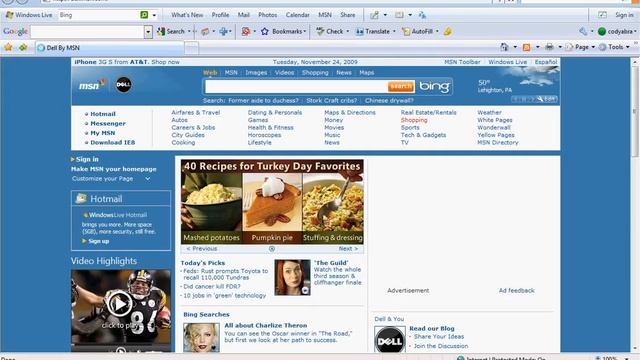Click the Add to Favorites icon
Image resolution: width=640 pixels, height=360 pixels.
pyautogui.click(x=23, y=47)
